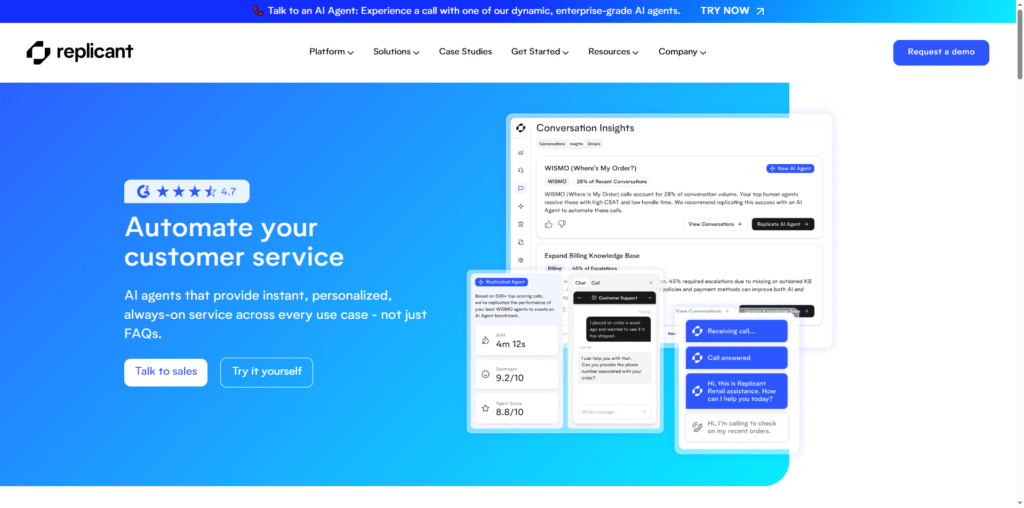1024x508 pixels.
Task: Click the Replicate AI Agent button
Action: [783, 224]
